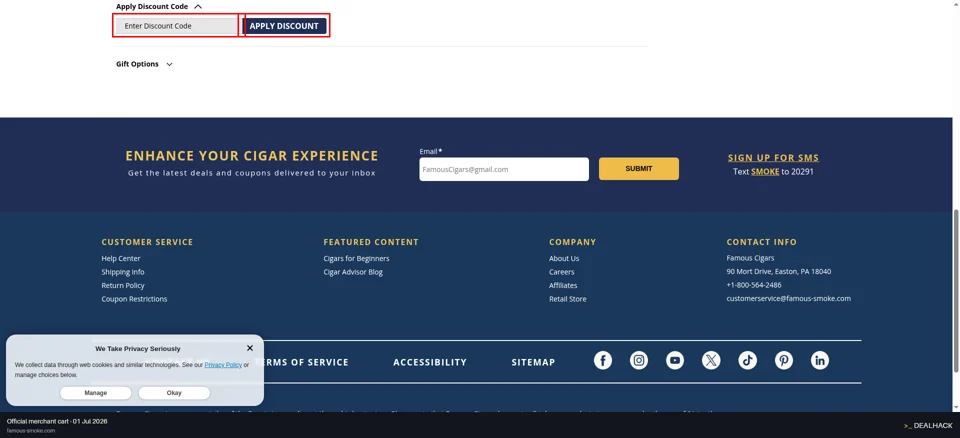Open the Instagram social icon

[x=639, y=360]
